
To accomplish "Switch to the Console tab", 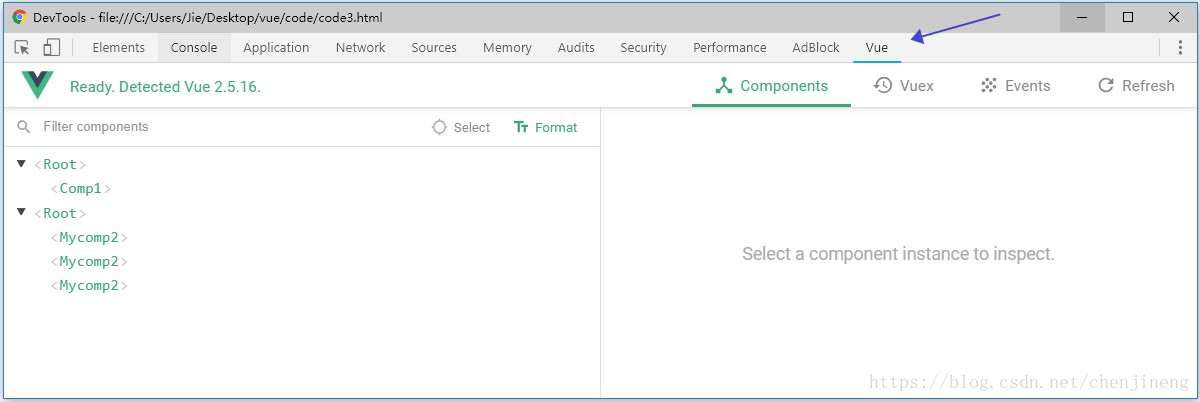I will coord(194,47).
